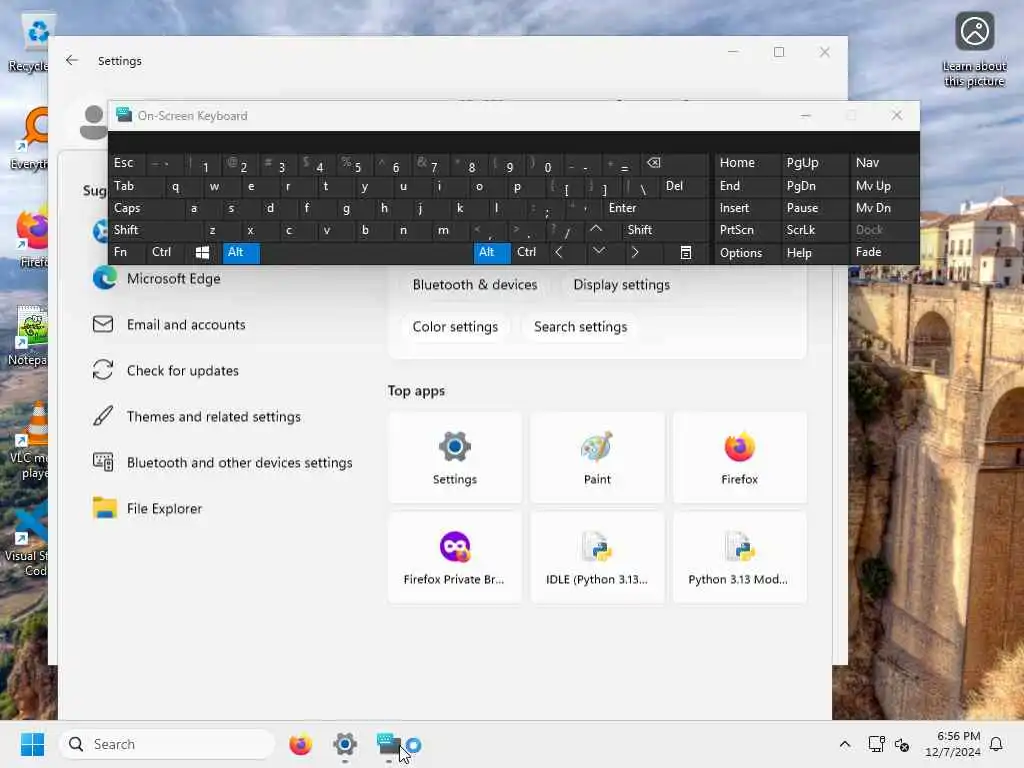
Task: Go back with Settings back arrow
Action: coord(72,60)
